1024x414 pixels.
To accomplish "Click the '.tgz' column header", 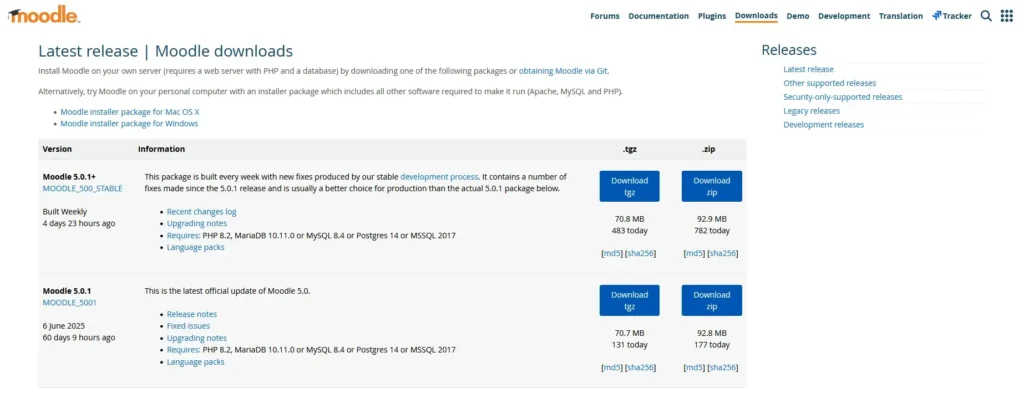I will coord(630,149).
